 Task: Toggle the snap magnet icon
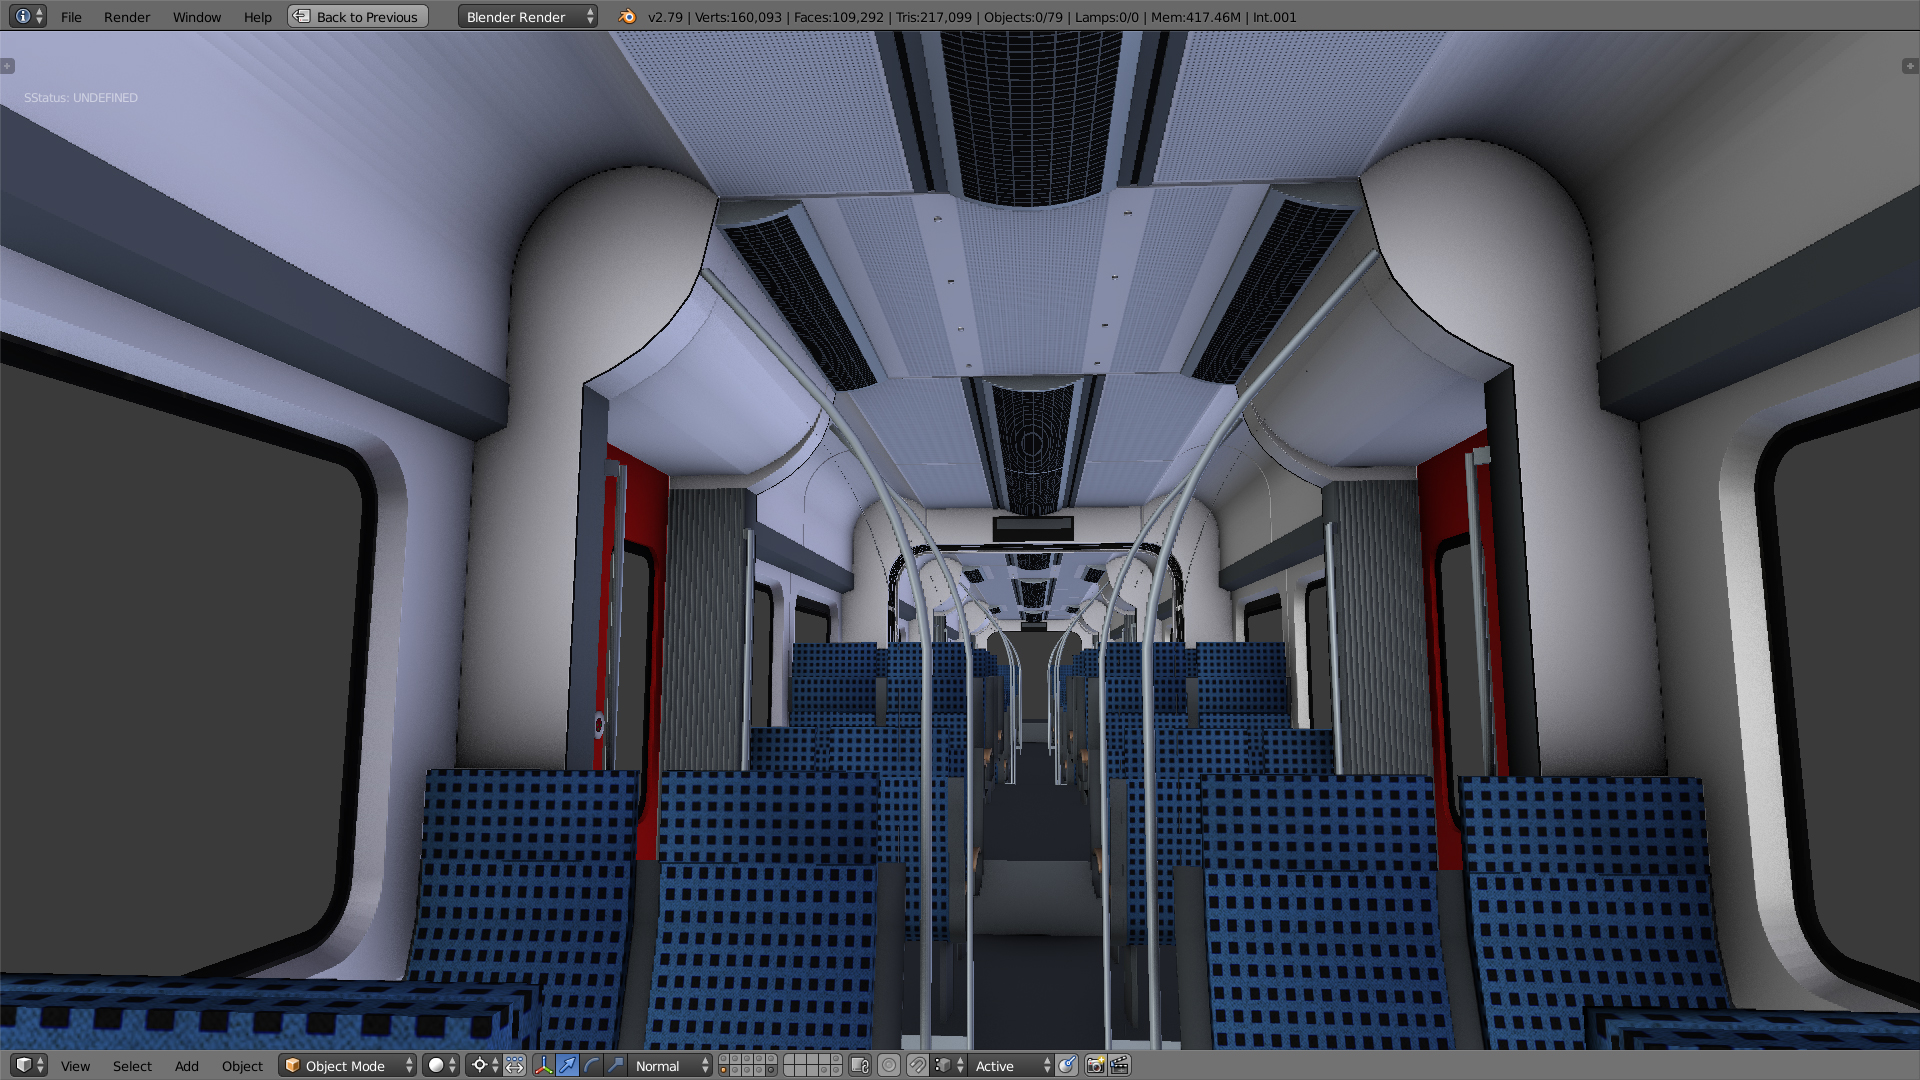pos(917,1066)
